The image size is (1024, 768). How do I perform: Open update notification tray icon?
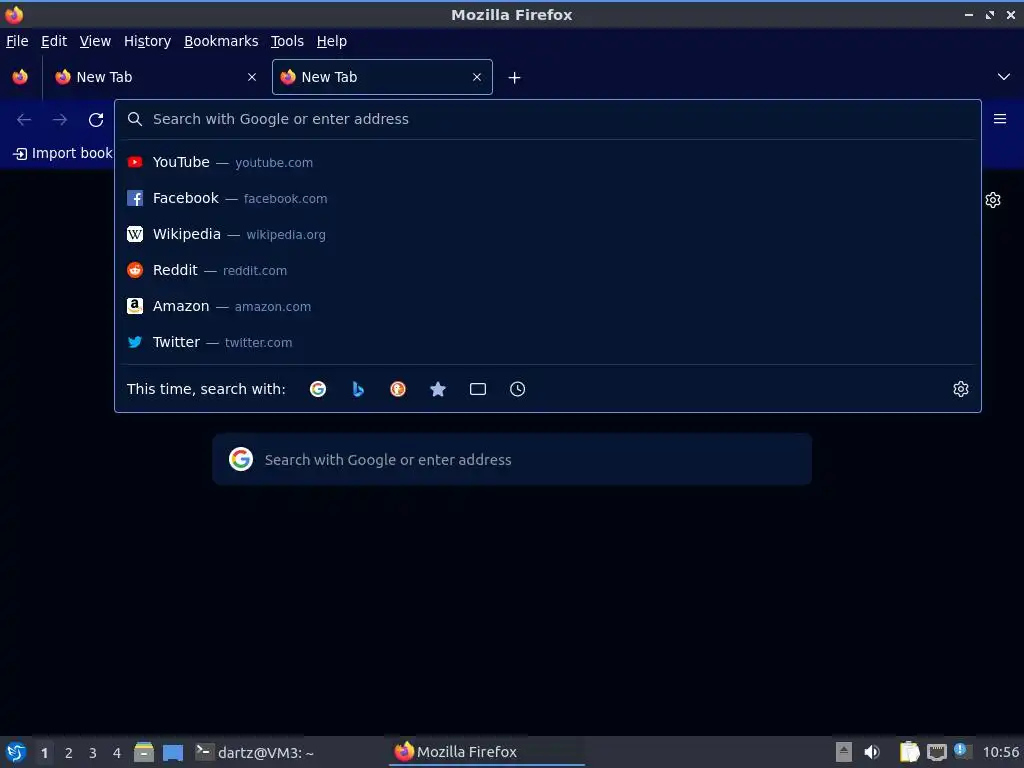point(962,750)
